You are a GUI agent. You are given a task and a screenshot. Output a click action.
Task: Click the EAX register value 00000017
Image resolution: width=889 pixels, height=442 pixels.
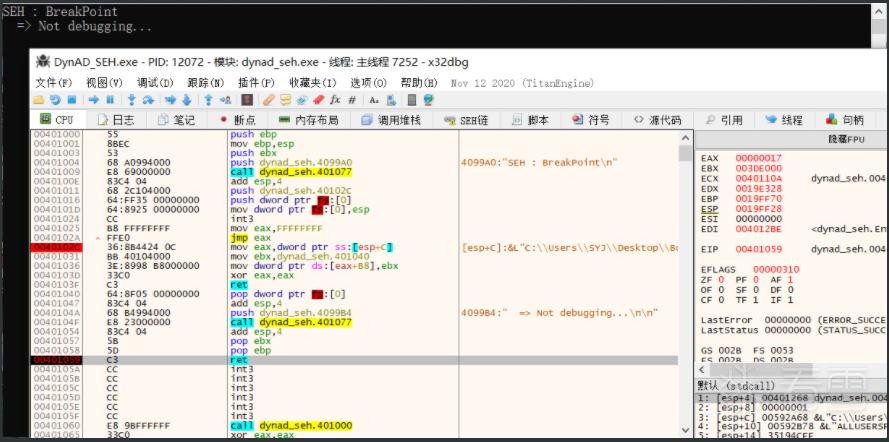[x=759, y=158]
